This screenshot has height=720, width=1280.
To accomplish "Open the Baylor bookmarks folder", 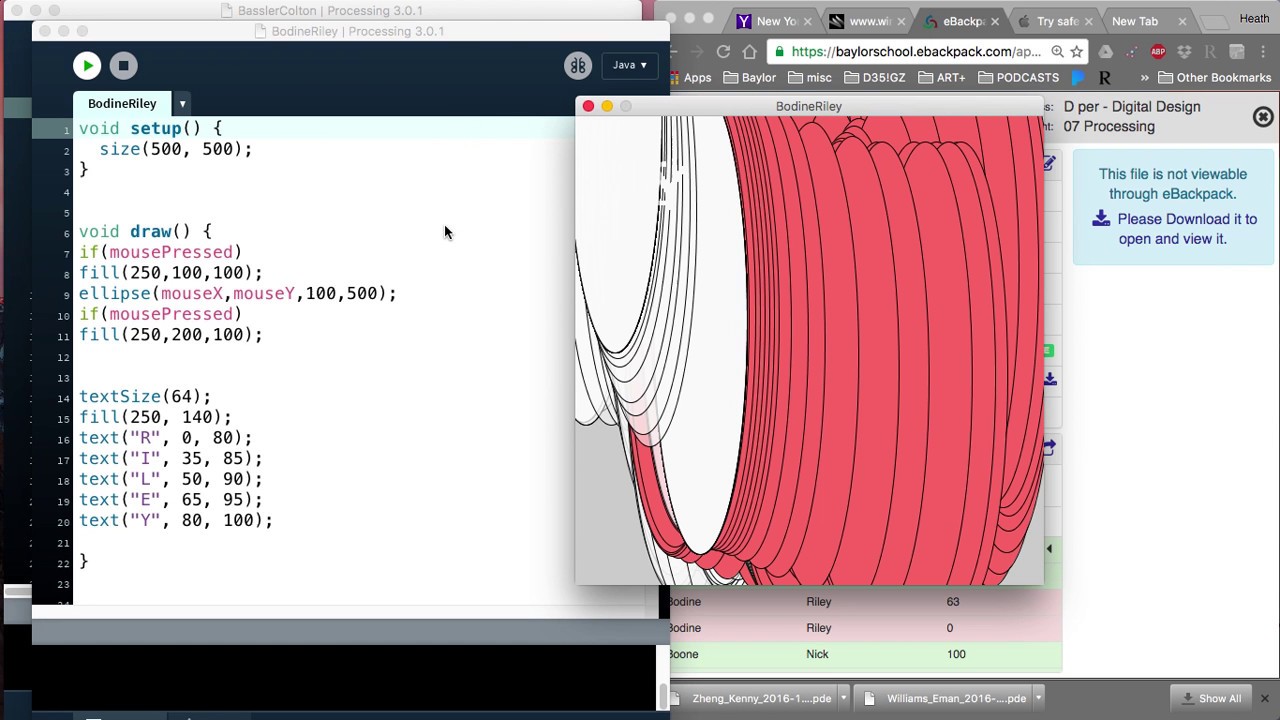I will point(749,78).
